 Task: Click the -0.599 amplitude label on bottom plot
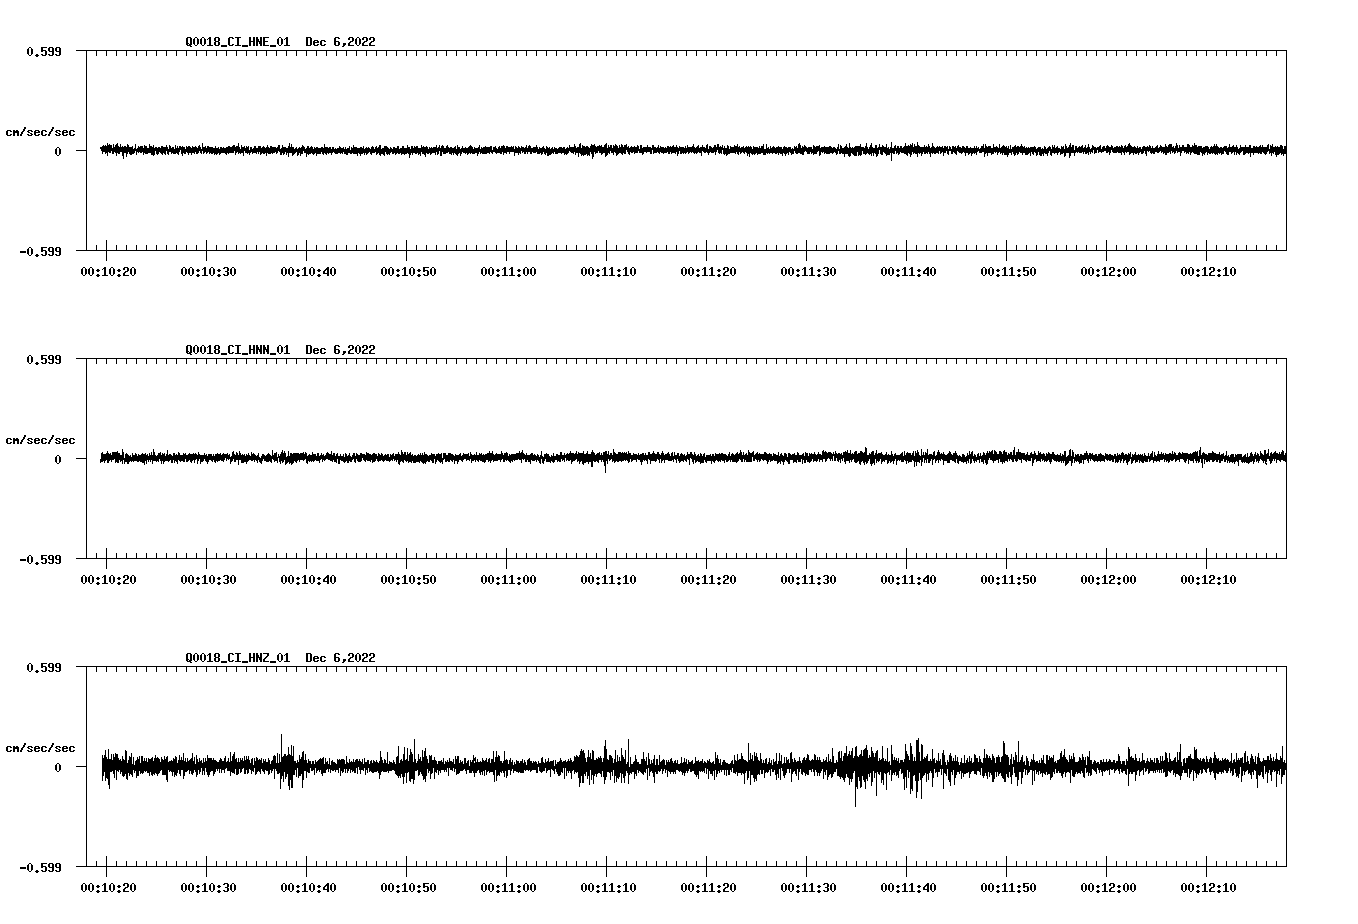(x=41, y=868)
